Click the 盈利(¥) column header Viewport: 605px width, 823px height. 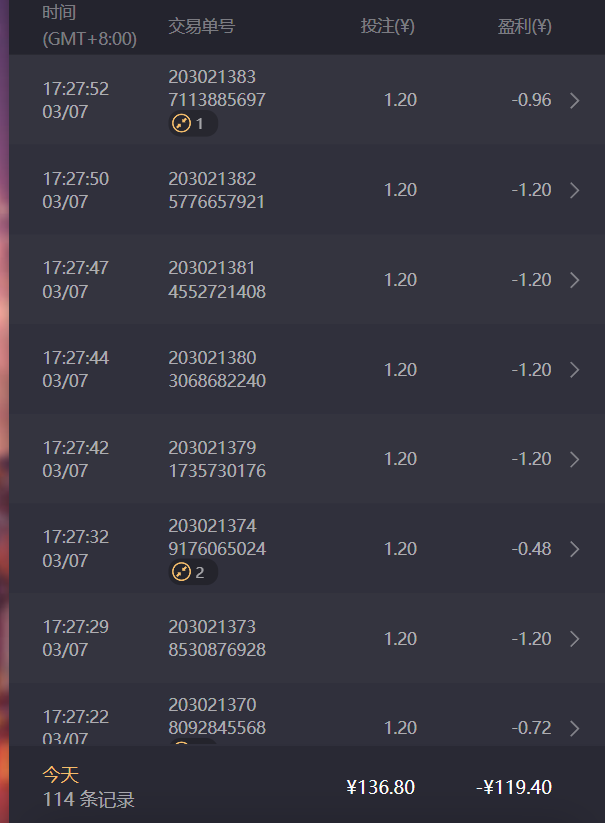(x=524, y=26)
